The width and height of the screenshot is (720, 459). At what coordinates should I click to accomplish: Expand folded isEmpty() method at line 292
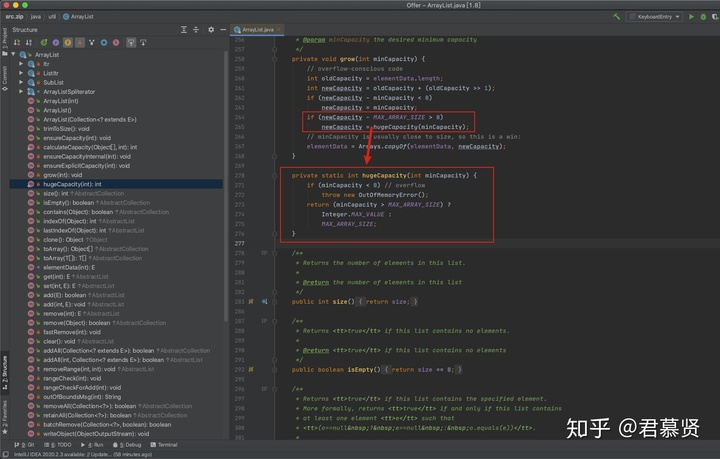pyautogui.click(x=275, y=369)
